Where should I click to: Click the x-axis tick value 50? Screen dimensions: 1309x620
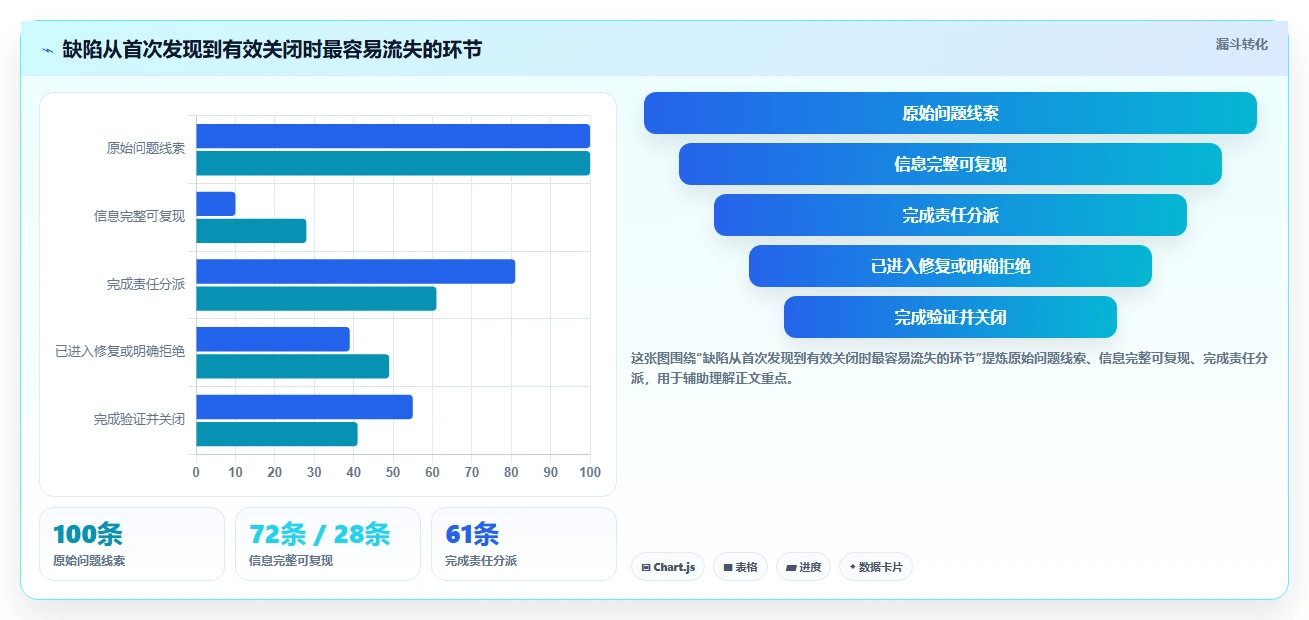[x=393, y=472]
